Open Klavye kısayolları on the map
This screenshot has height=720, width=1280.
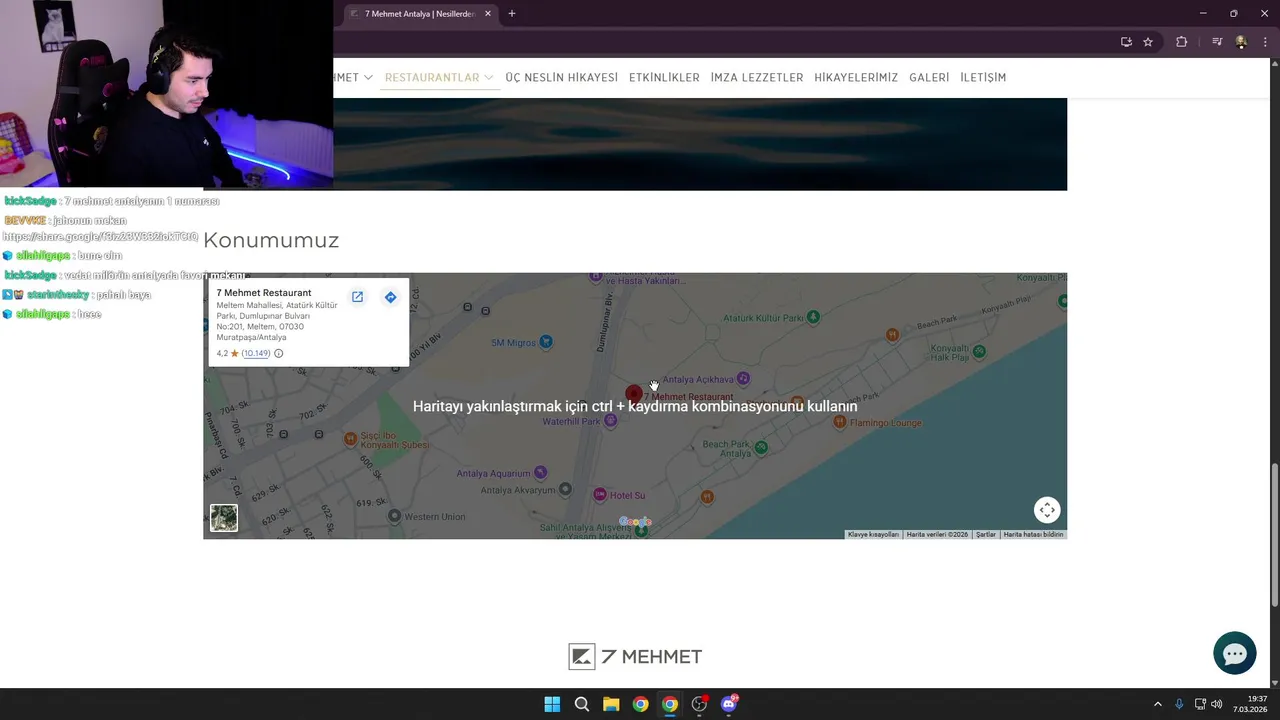873,535
